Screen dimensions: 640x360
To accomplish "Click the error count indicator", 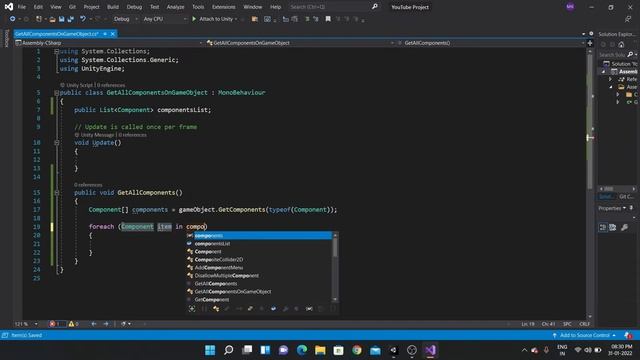I will point(56,324).
